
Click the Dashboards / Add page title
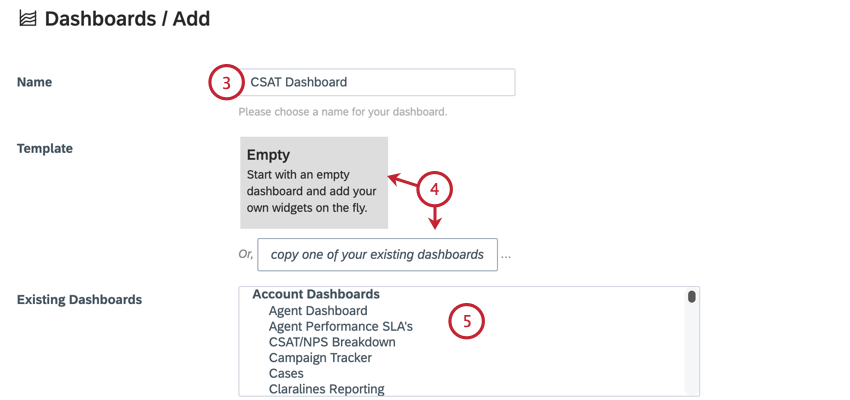click(127, 19)
